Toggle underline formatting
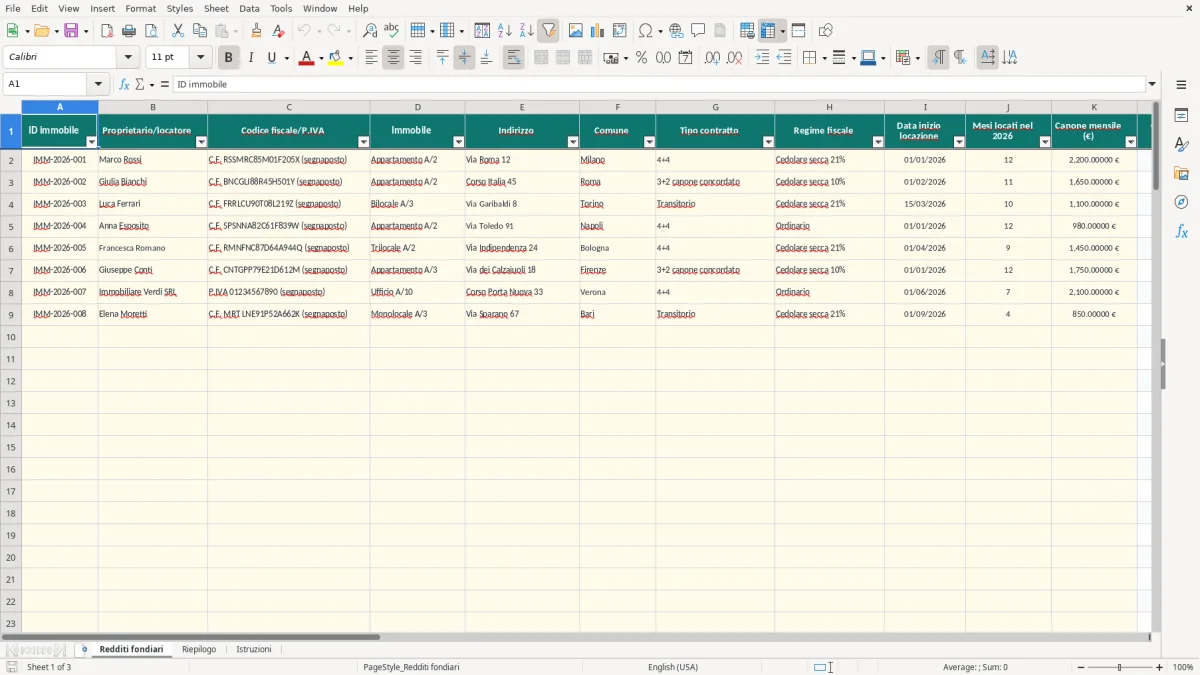This screenshot has width=1200, height=675. [271, 58]
